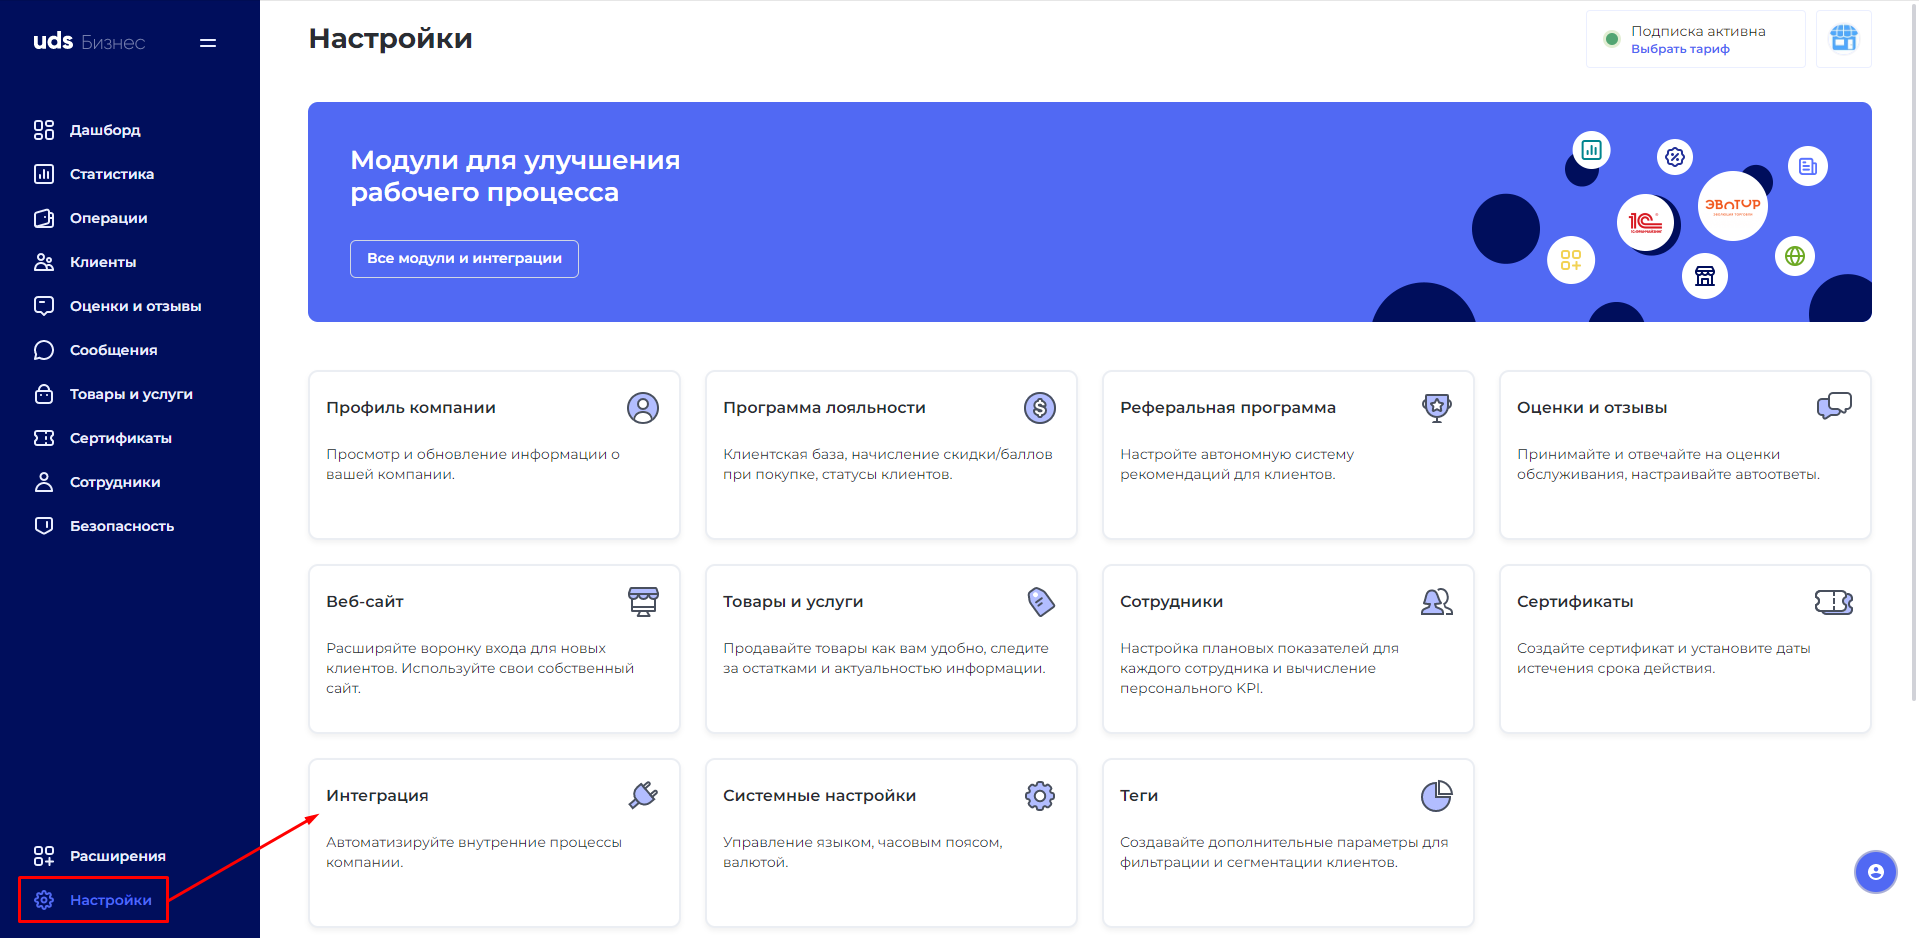
Task: Click the Статистика chart icon in the sidebar
Action: tap(44, 174)
